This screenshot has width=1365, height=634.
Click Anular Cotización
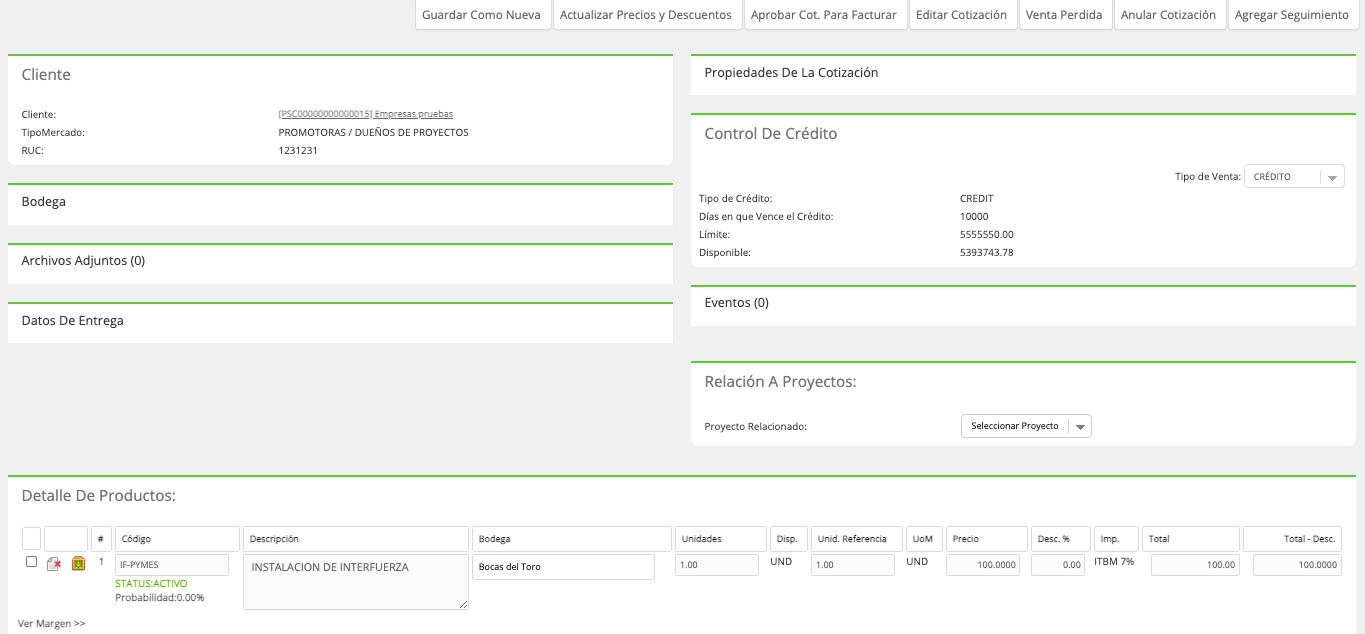pos(1169,15)
